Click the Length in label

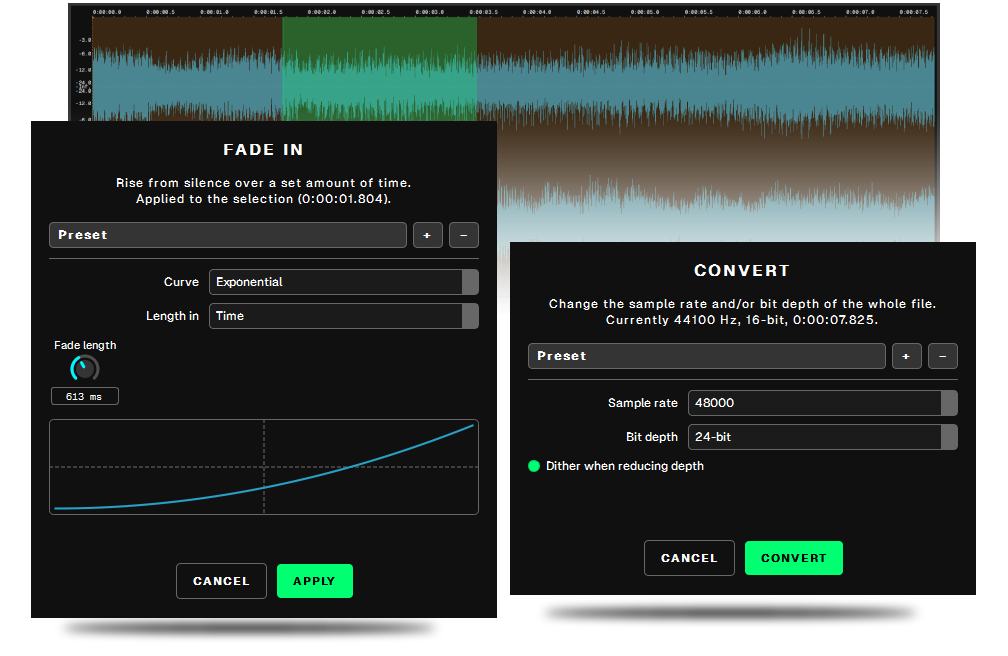(x=172, y=316)
